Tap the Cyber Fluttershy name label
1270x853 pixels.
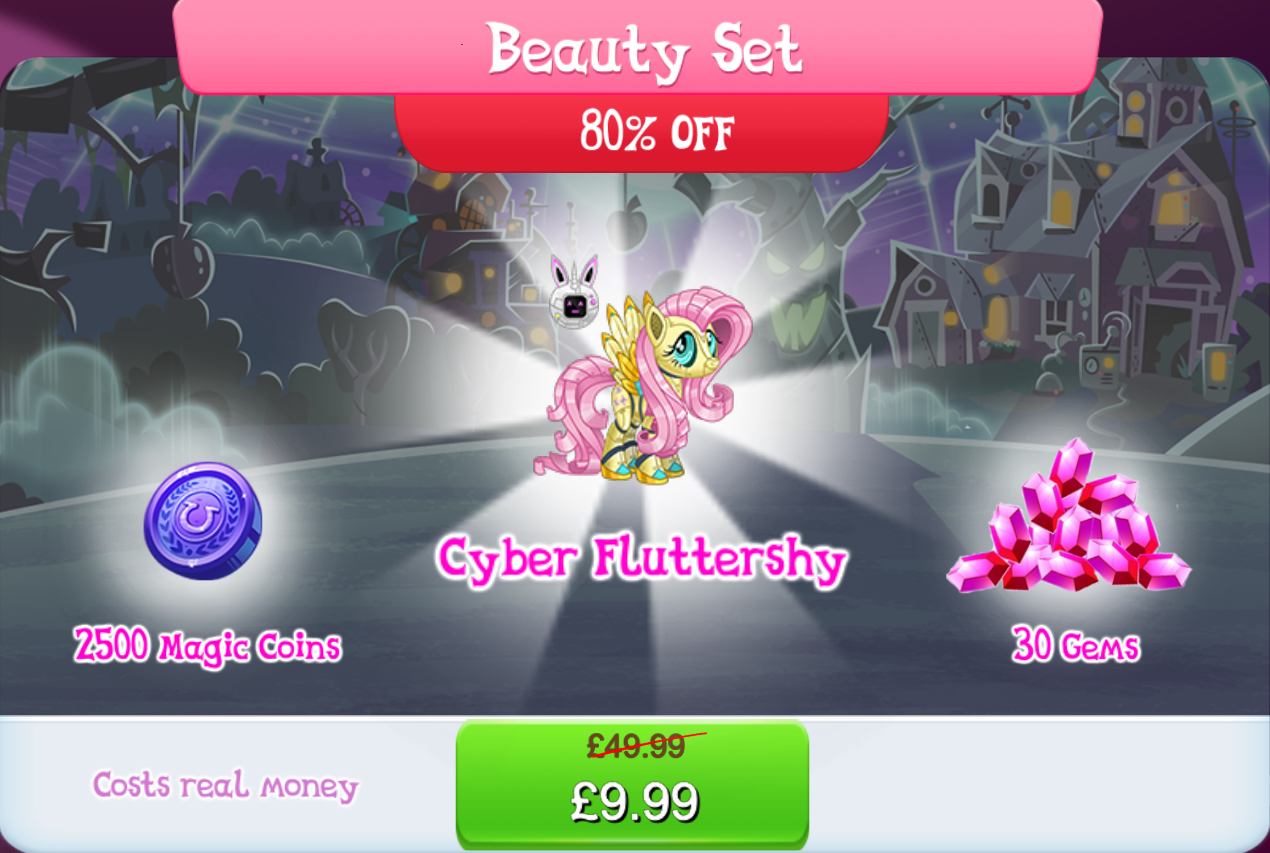coord(641,560)
